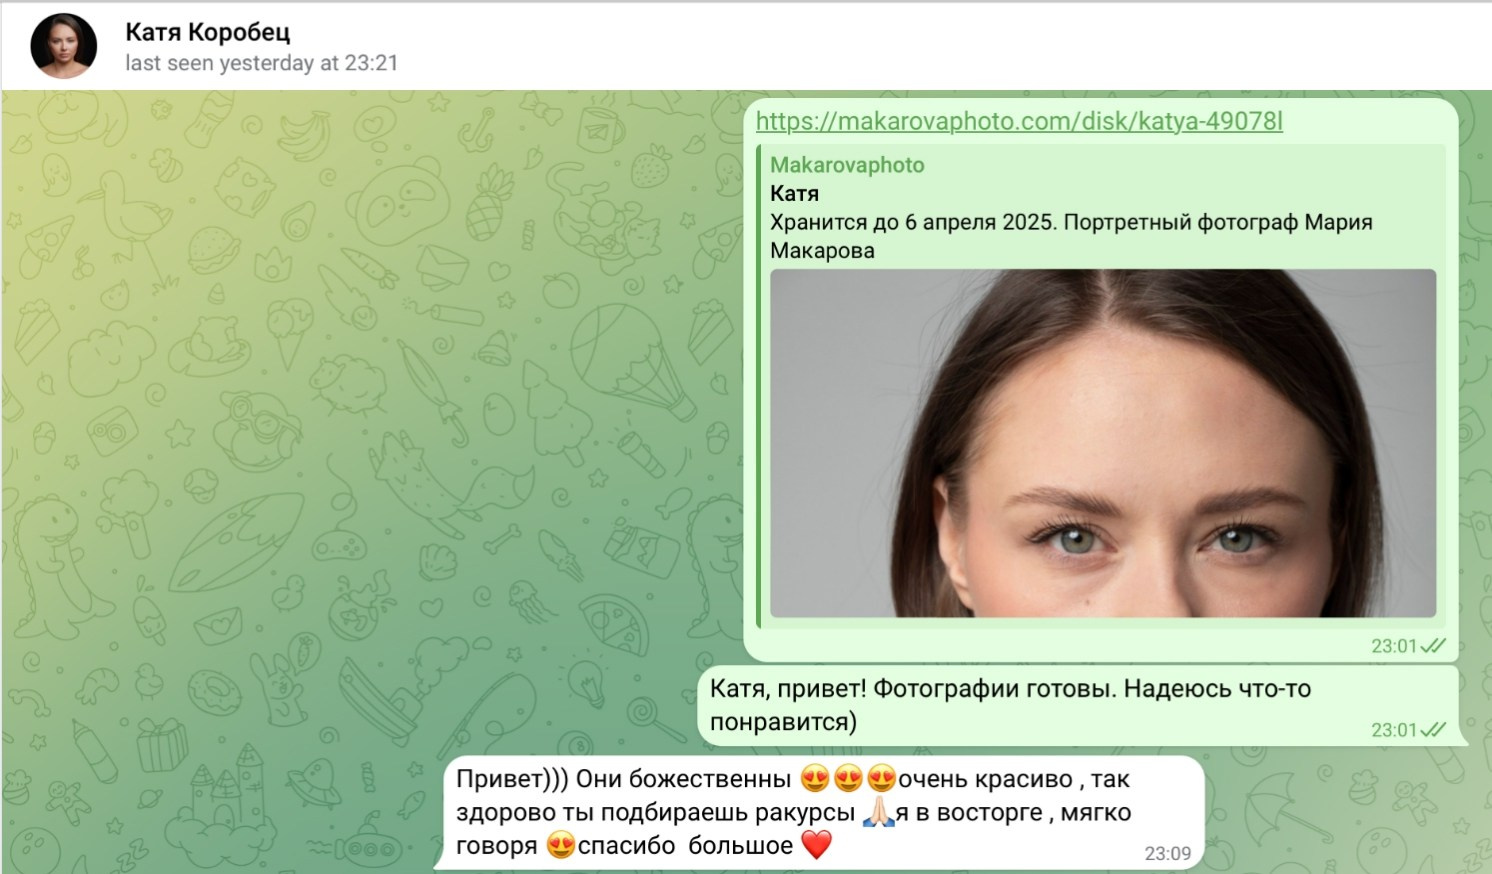Click the contact name Катя Коробец in header
Screen dimensions: 1492x874
coord(207,32)
